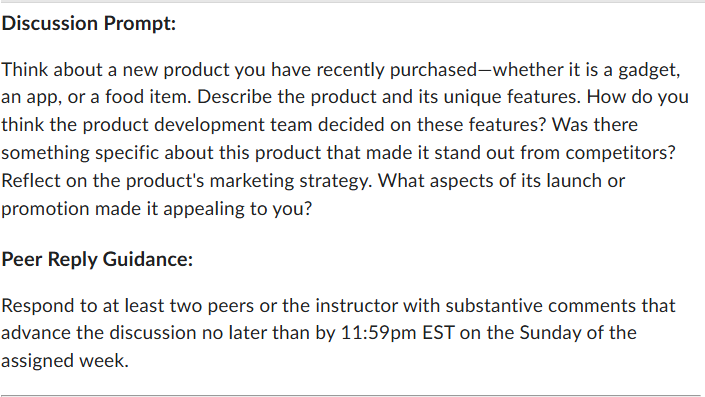
Task: Click the phrase 'unique features'
Action: (x=511, y=97)
